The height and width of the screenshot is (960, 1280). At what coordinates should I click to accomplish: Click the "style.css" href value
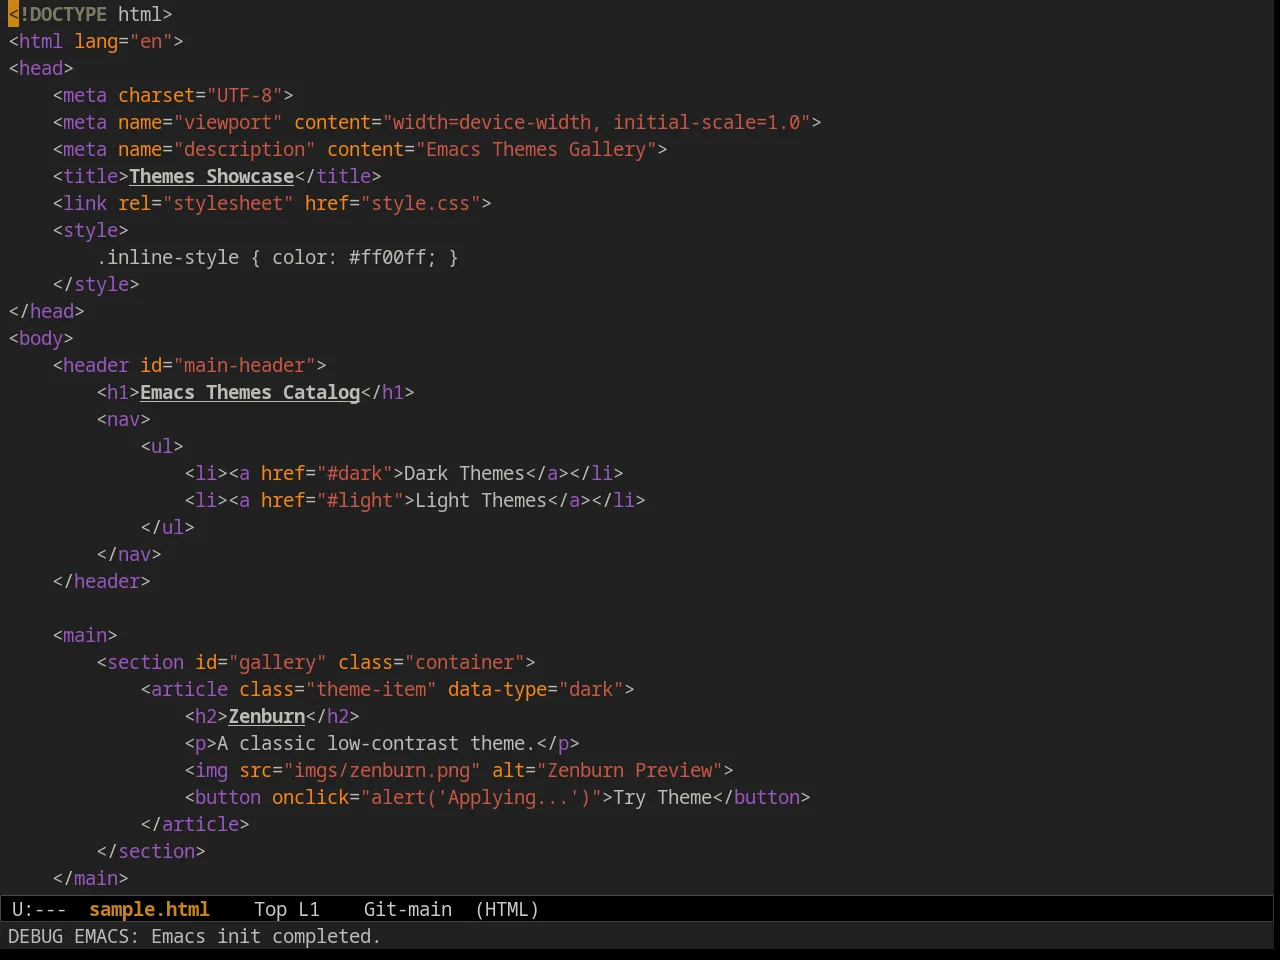pyautogui.click(x=421, y=203)
